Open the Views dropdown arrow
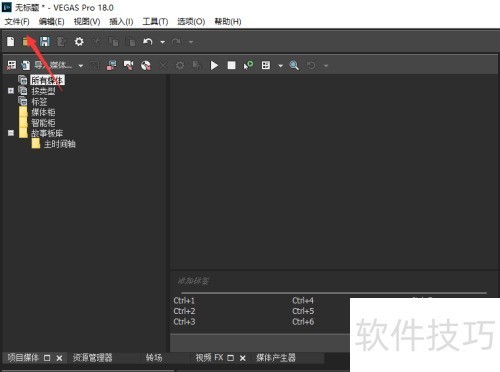 [x=280, y=66]
